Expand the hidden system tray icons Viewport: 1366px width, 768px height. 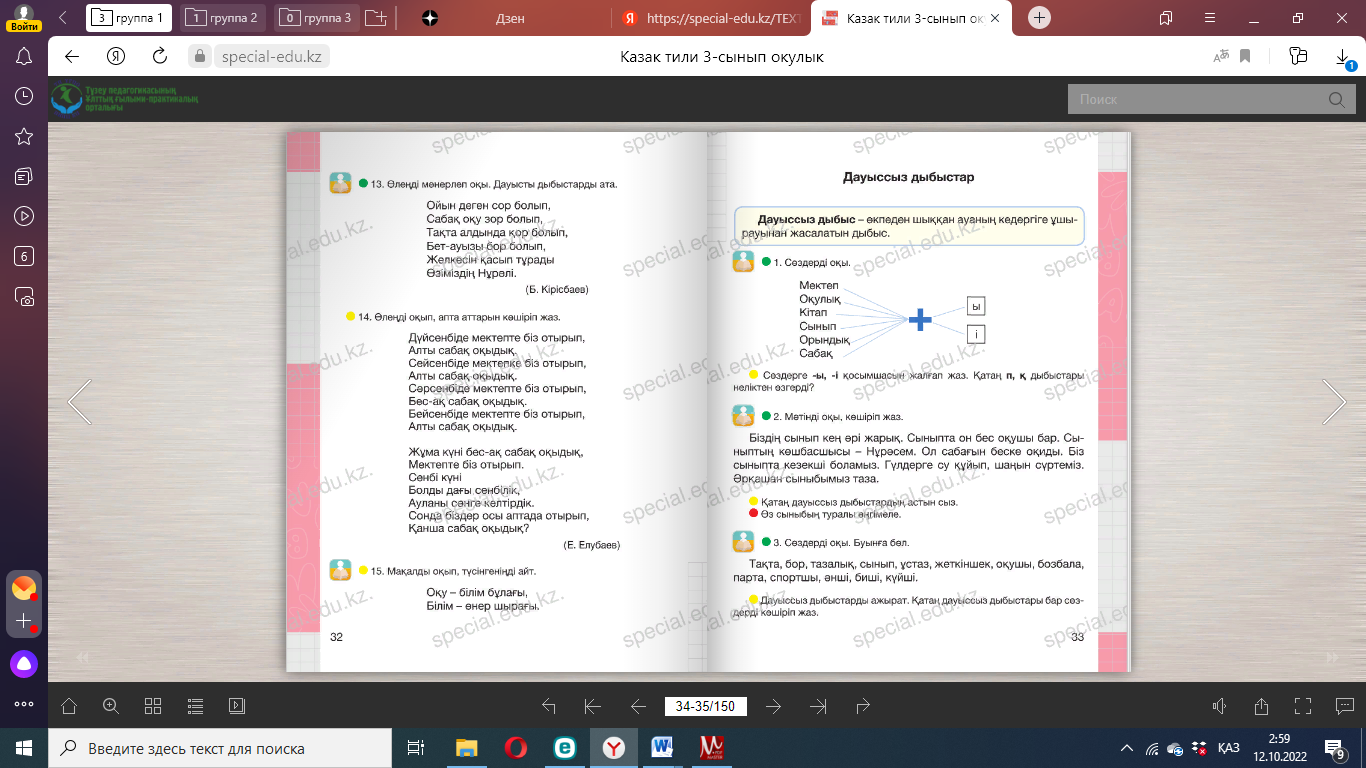1127,748
